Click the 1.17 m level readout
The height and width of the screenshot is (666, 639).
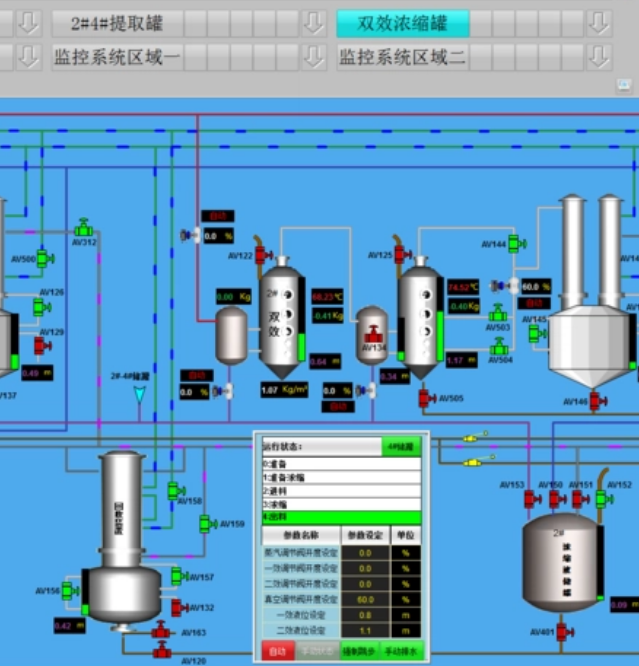(462, 361)
